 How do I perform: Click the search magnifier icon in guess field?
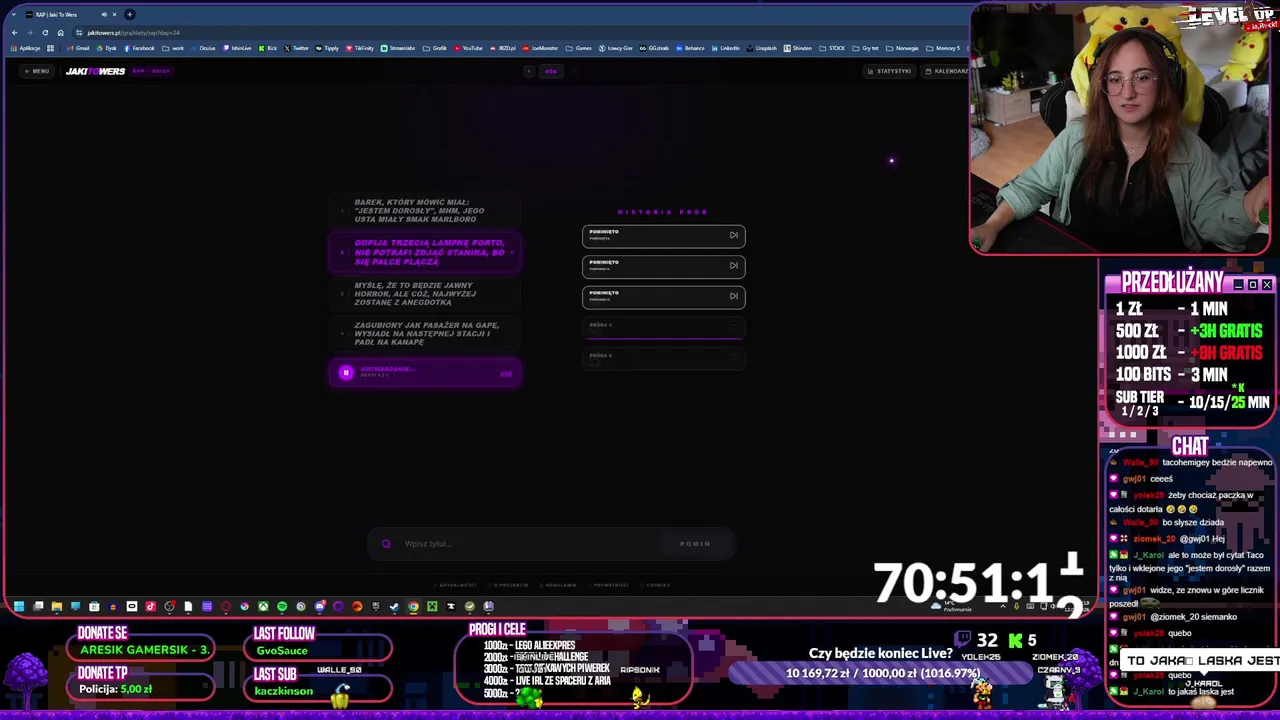[x=386, y=544]
